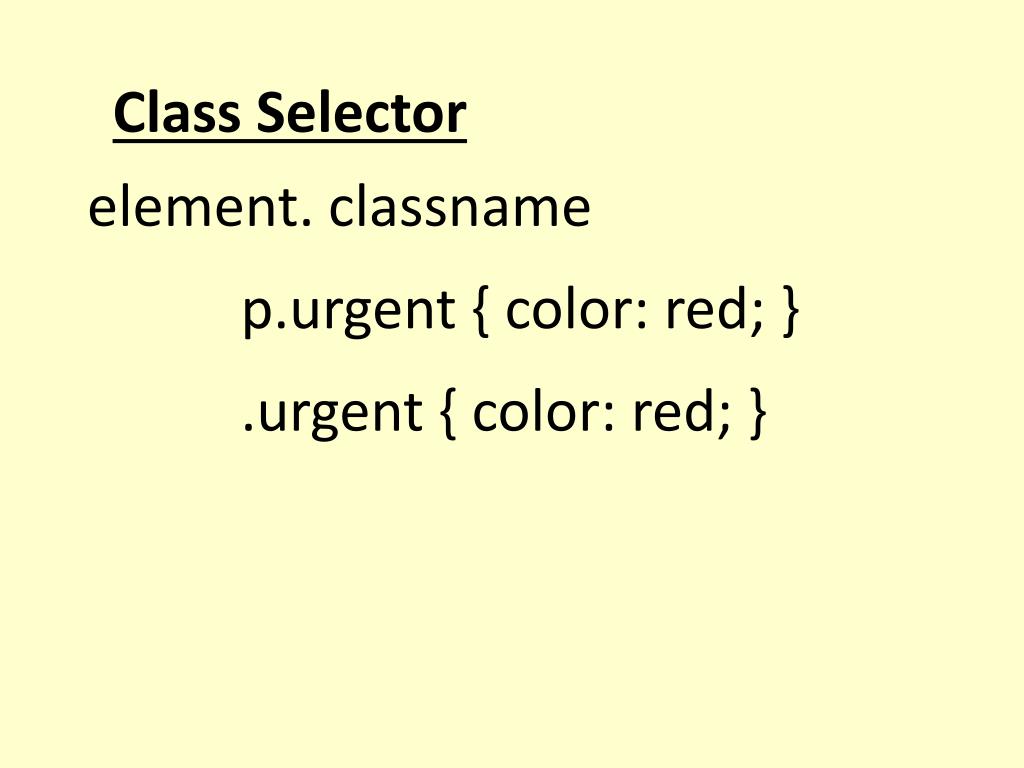The image size is (1024, 768).
Task: Click "red;" in the last .urgent rule
Action: (x=680, y=411)
